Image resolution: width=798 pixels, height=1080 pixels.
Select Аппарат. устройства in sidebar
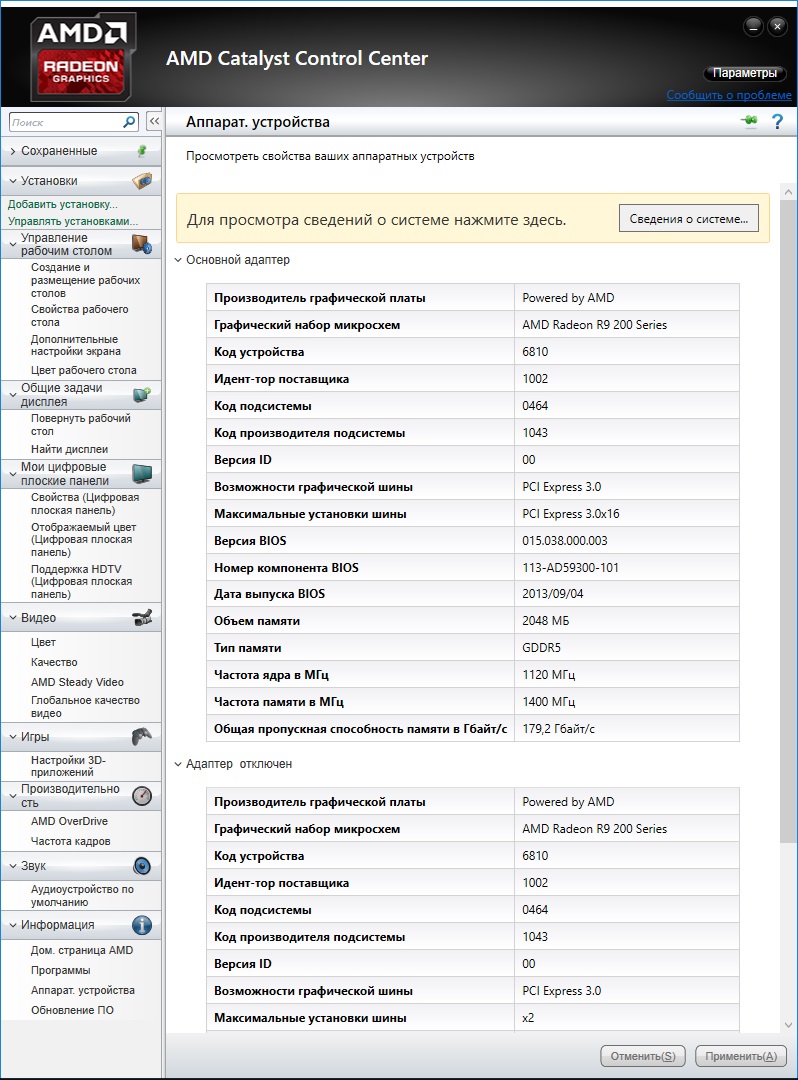click(83, 990)
